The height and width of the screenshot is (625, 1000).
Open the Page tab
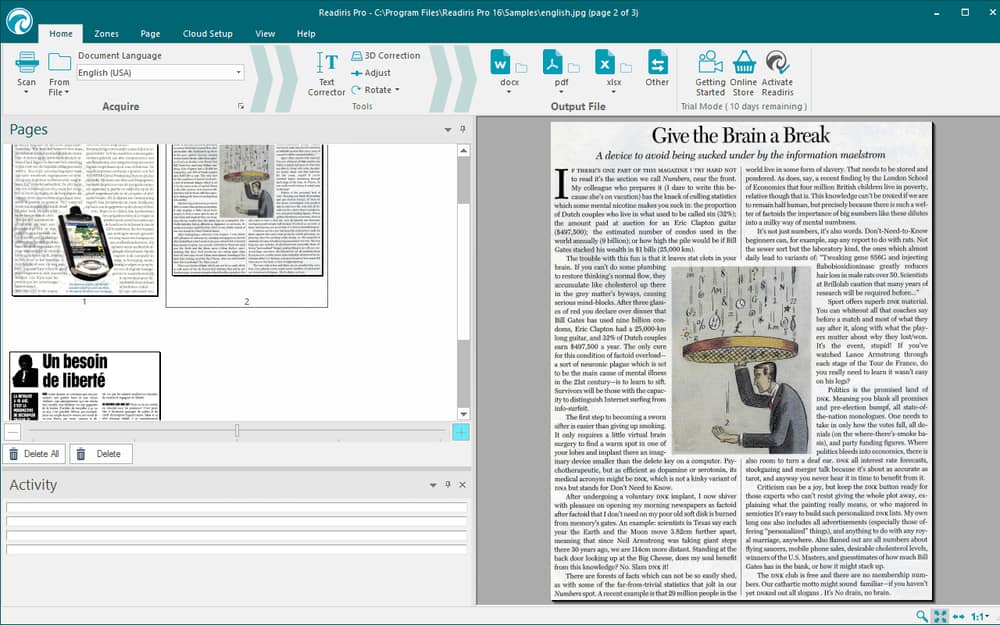[x=151, y=34]
